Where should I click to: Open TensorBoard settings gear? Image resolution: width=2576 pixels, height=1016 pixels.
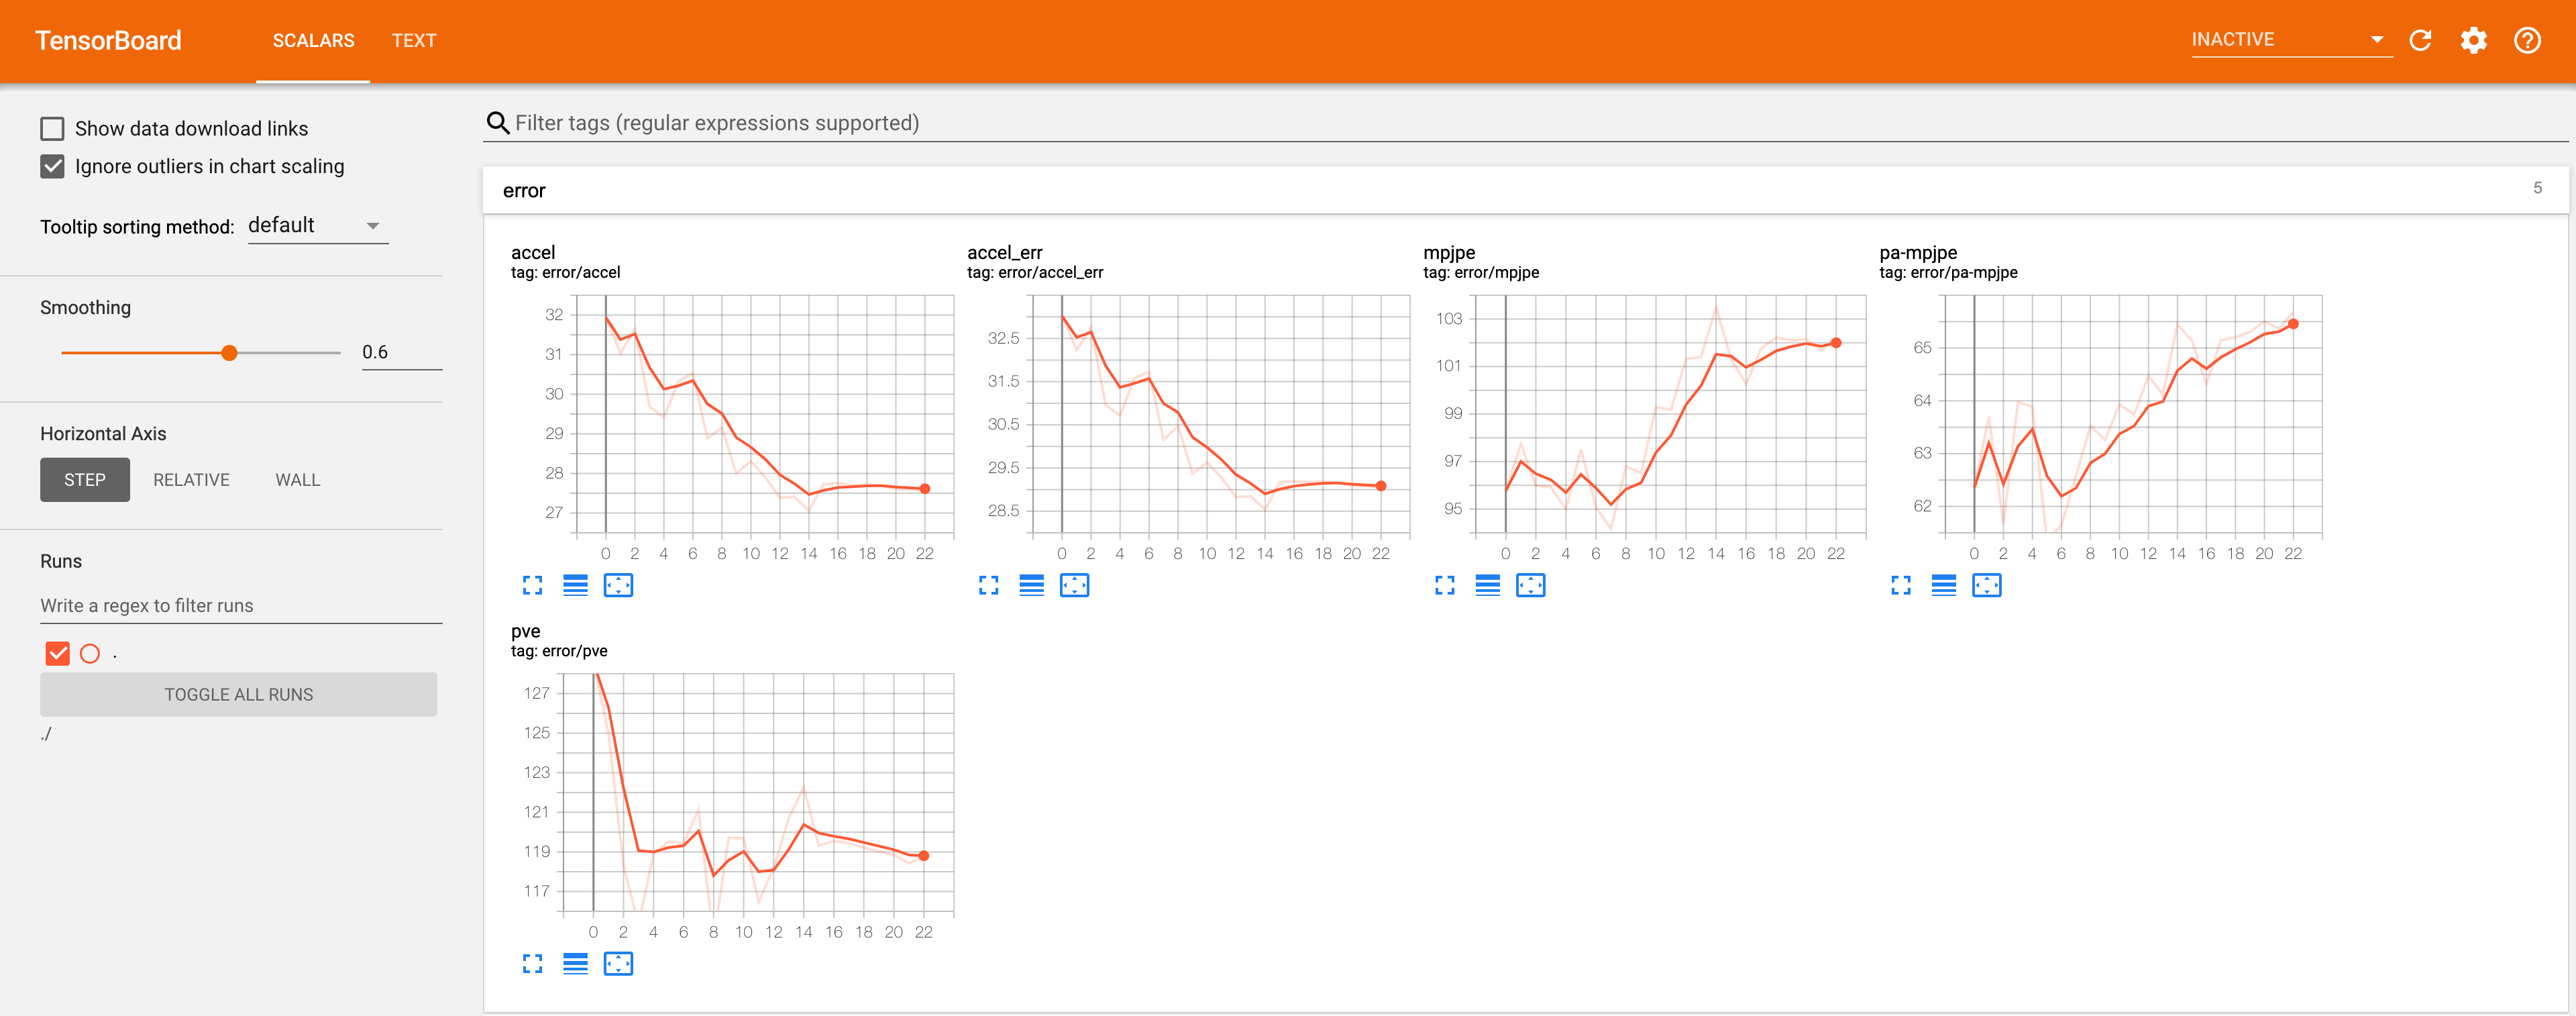[2473, 40]
